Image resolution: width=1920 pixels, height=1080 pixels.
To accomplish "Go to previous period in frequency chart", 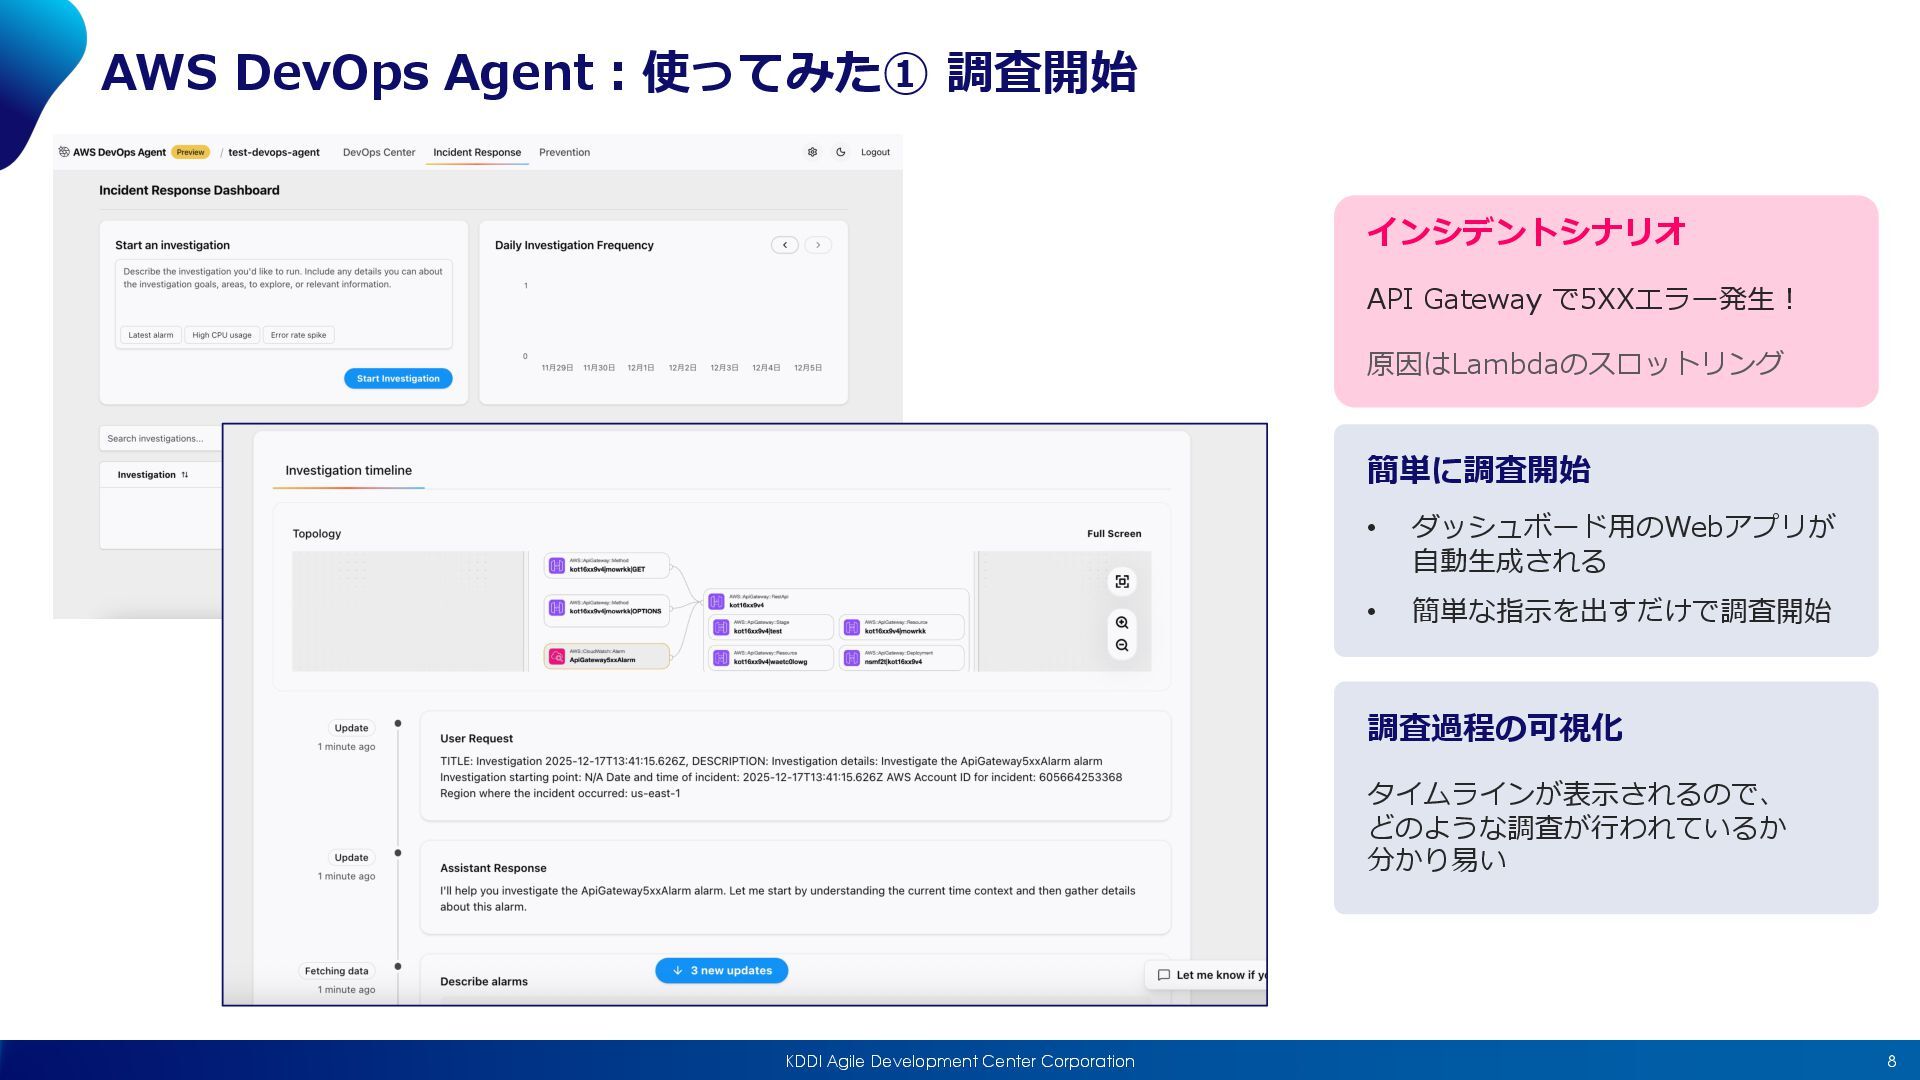I will click(785, 245).
